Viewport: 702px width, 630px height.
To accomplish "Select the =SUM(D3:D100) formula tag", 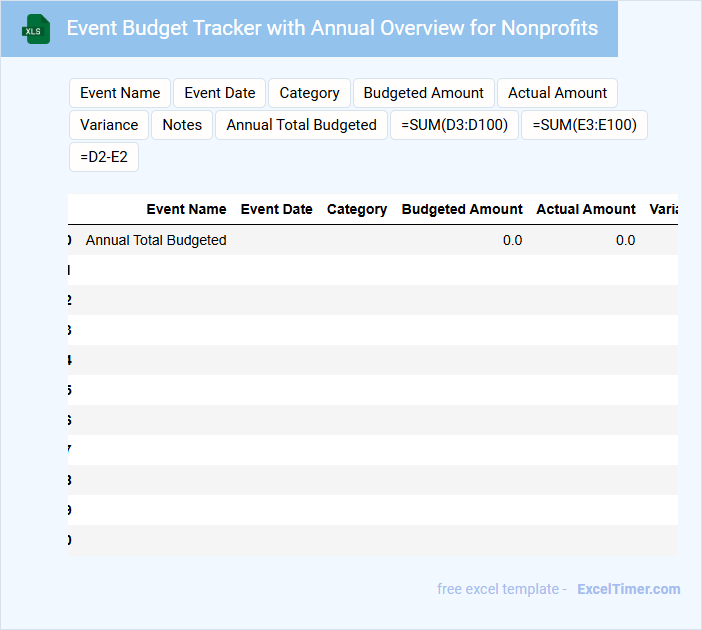I will (x=454, y=125).
